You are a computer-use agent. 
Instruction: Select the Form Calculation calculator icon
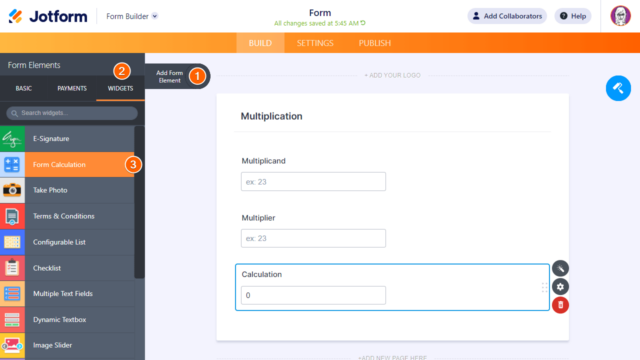(12, 164)
